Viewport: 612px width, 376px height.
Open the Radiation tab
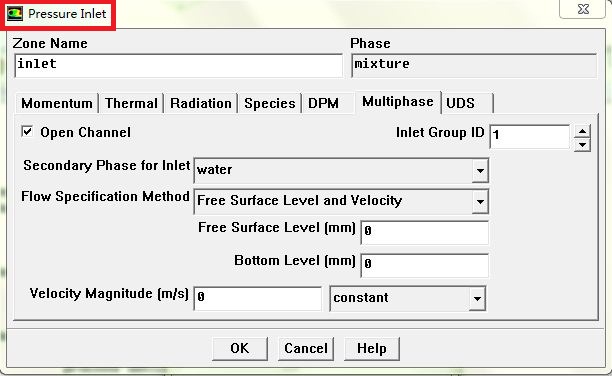[x=201, y=103]
